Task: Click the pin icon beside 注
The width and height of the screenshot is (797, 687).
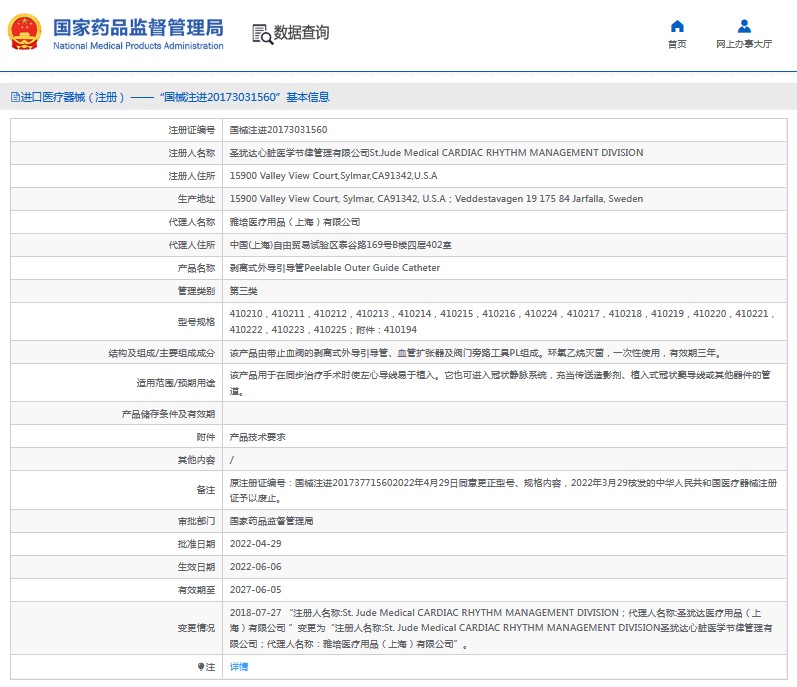Action: (x=201, y=667)
